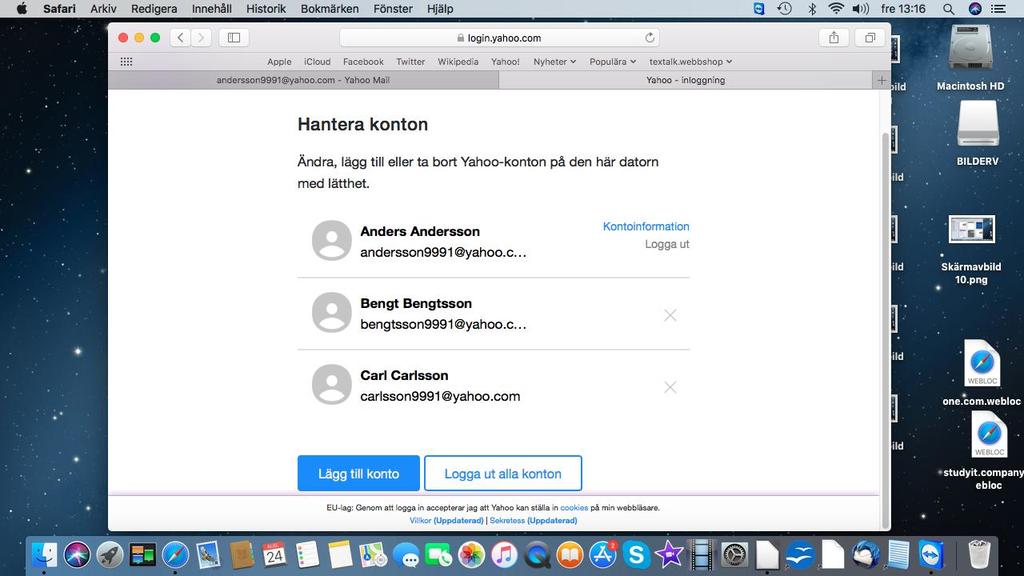Launch Siri from the Dock

77,555
